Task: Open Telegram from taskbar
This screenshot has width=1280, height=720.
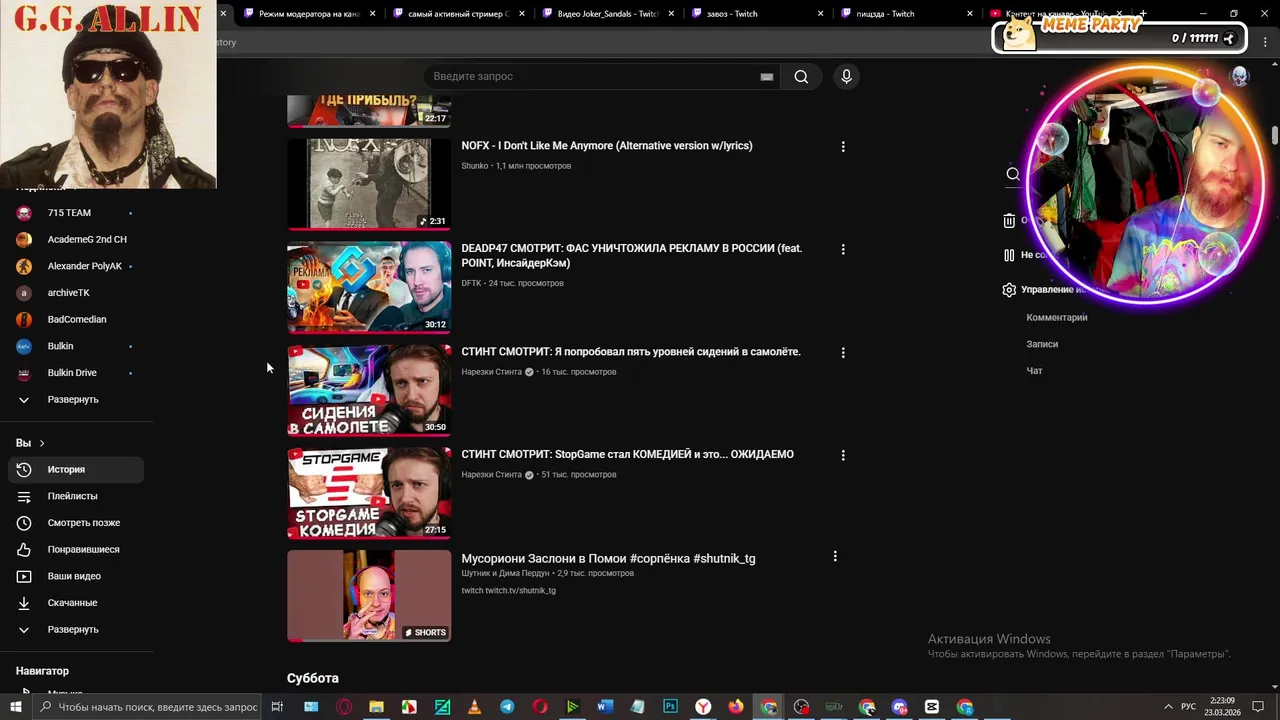Action: click(507, 707)
